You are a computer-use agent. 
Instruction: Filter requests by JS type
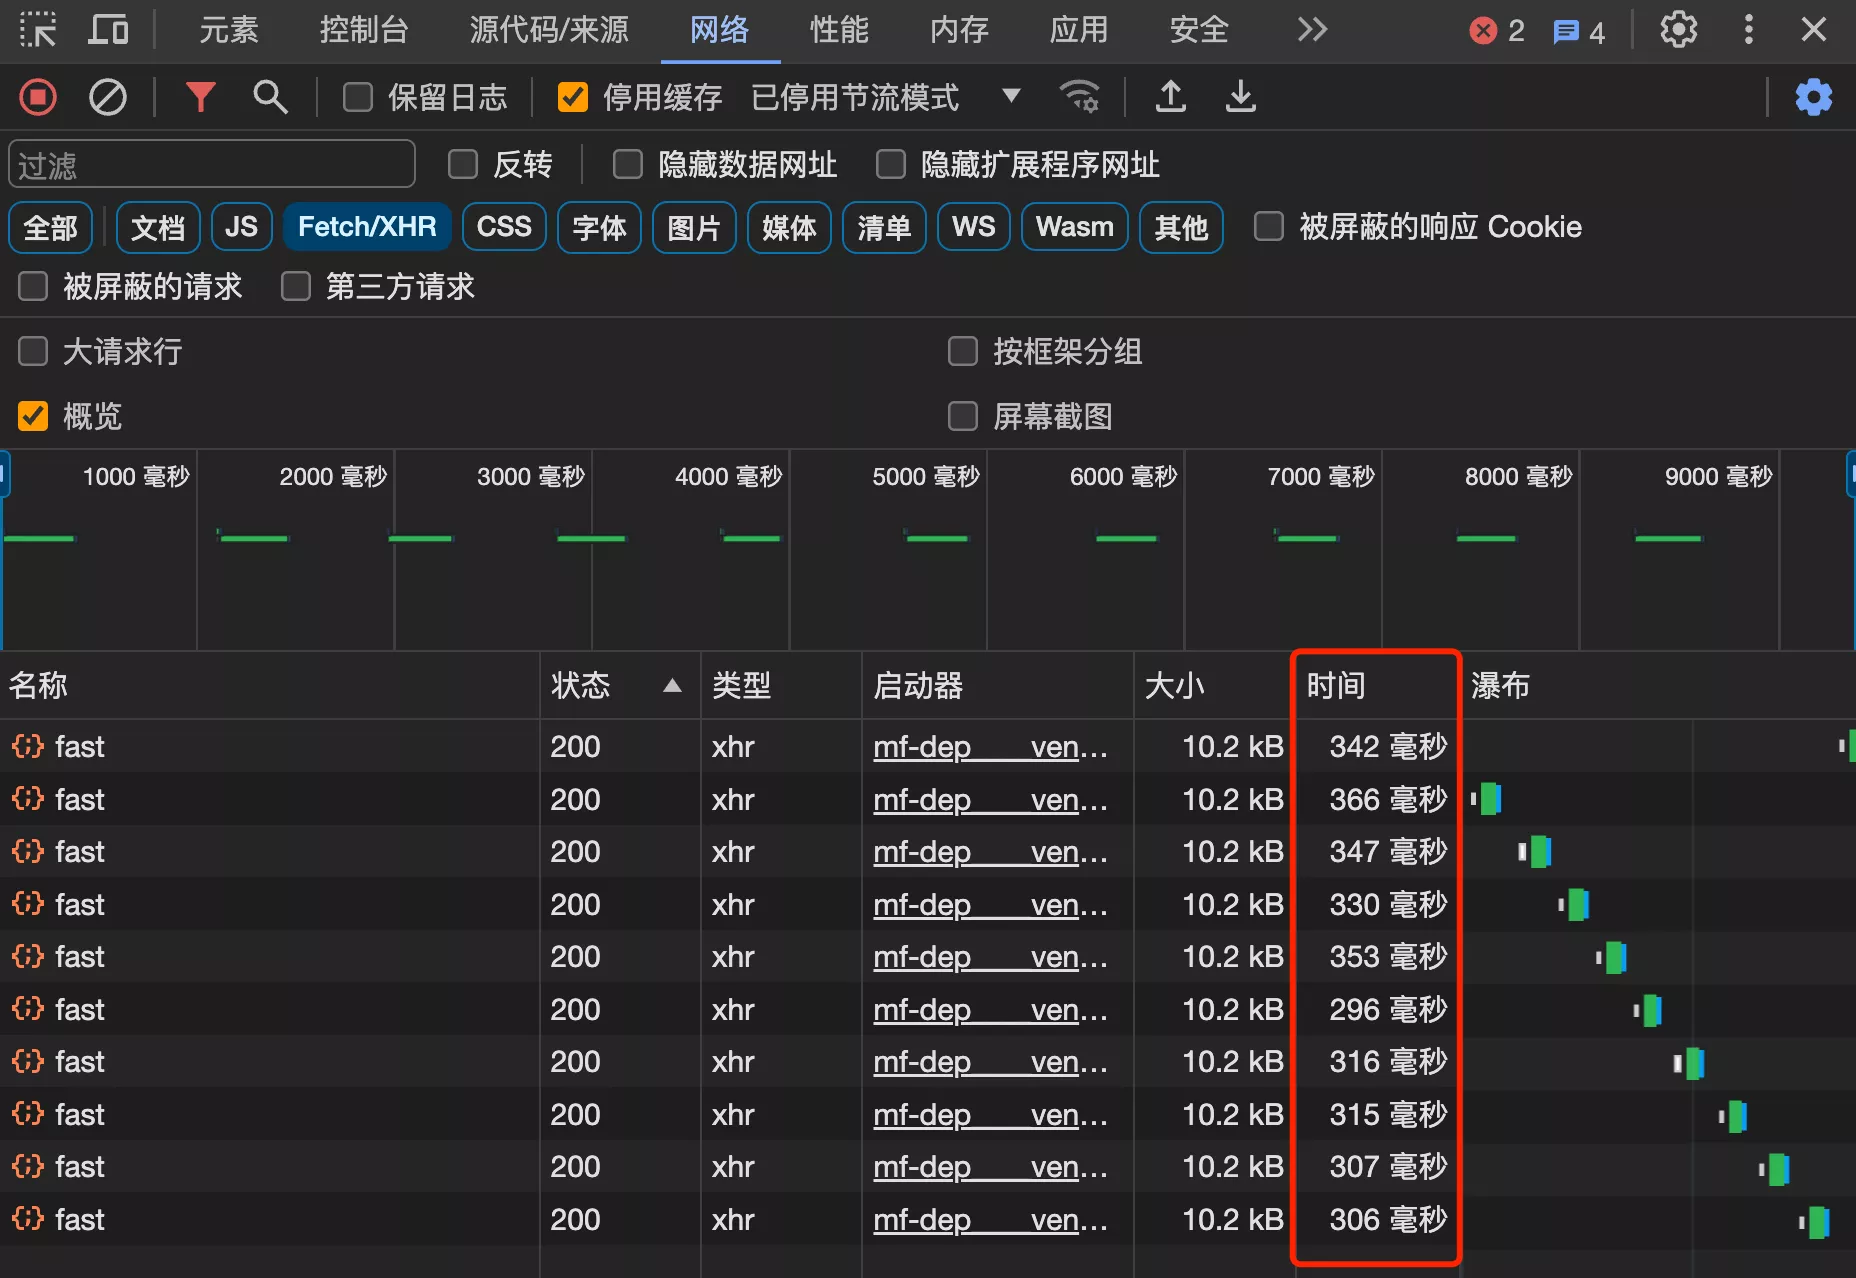click(x=241, y=227)
